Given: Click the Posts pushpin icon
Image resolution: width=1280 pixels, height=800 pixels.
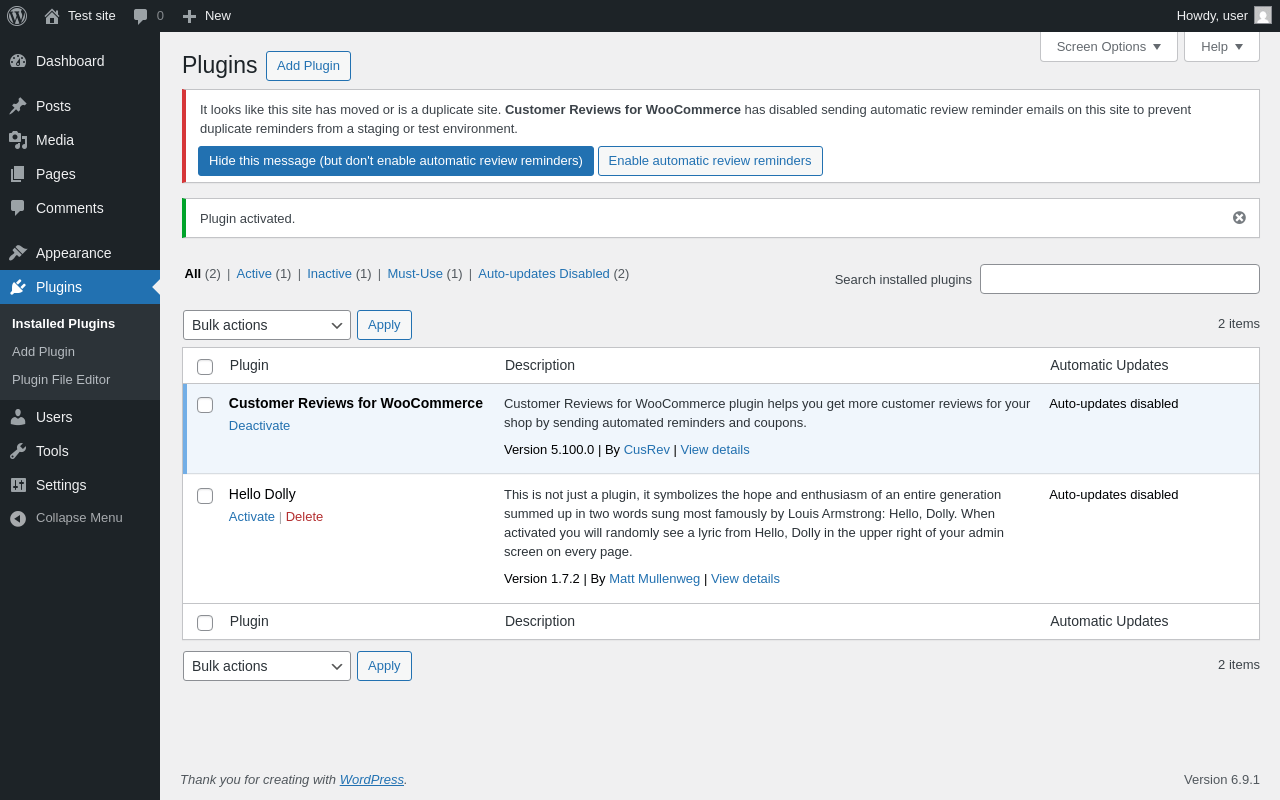Looking at the screenshot, I should [x=18, y=106].
